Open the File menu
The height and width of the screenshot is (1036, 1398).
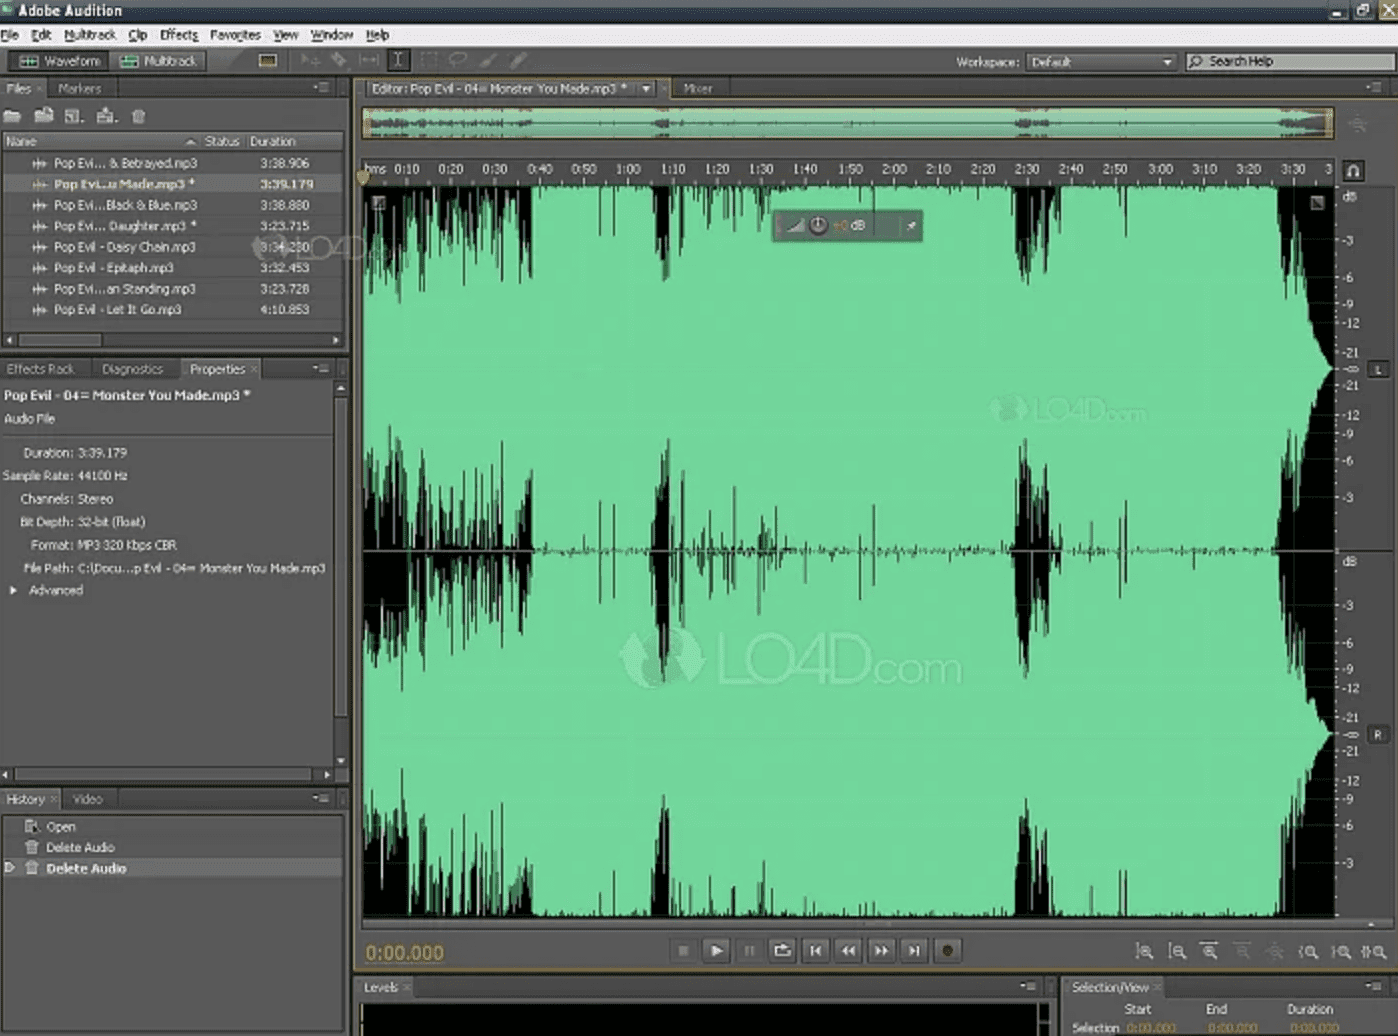click(10, 35)
